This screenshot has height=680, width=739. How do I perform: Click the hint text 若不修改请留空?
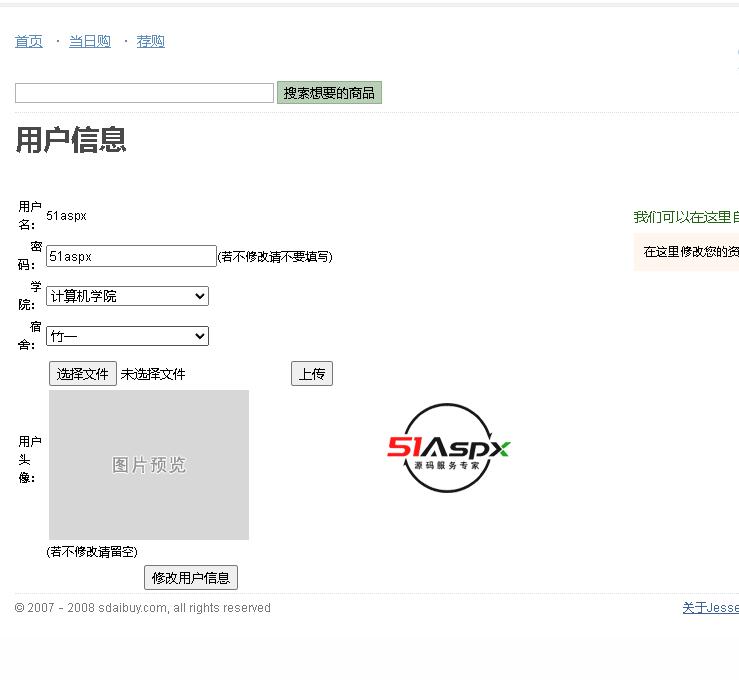(92, 552)
